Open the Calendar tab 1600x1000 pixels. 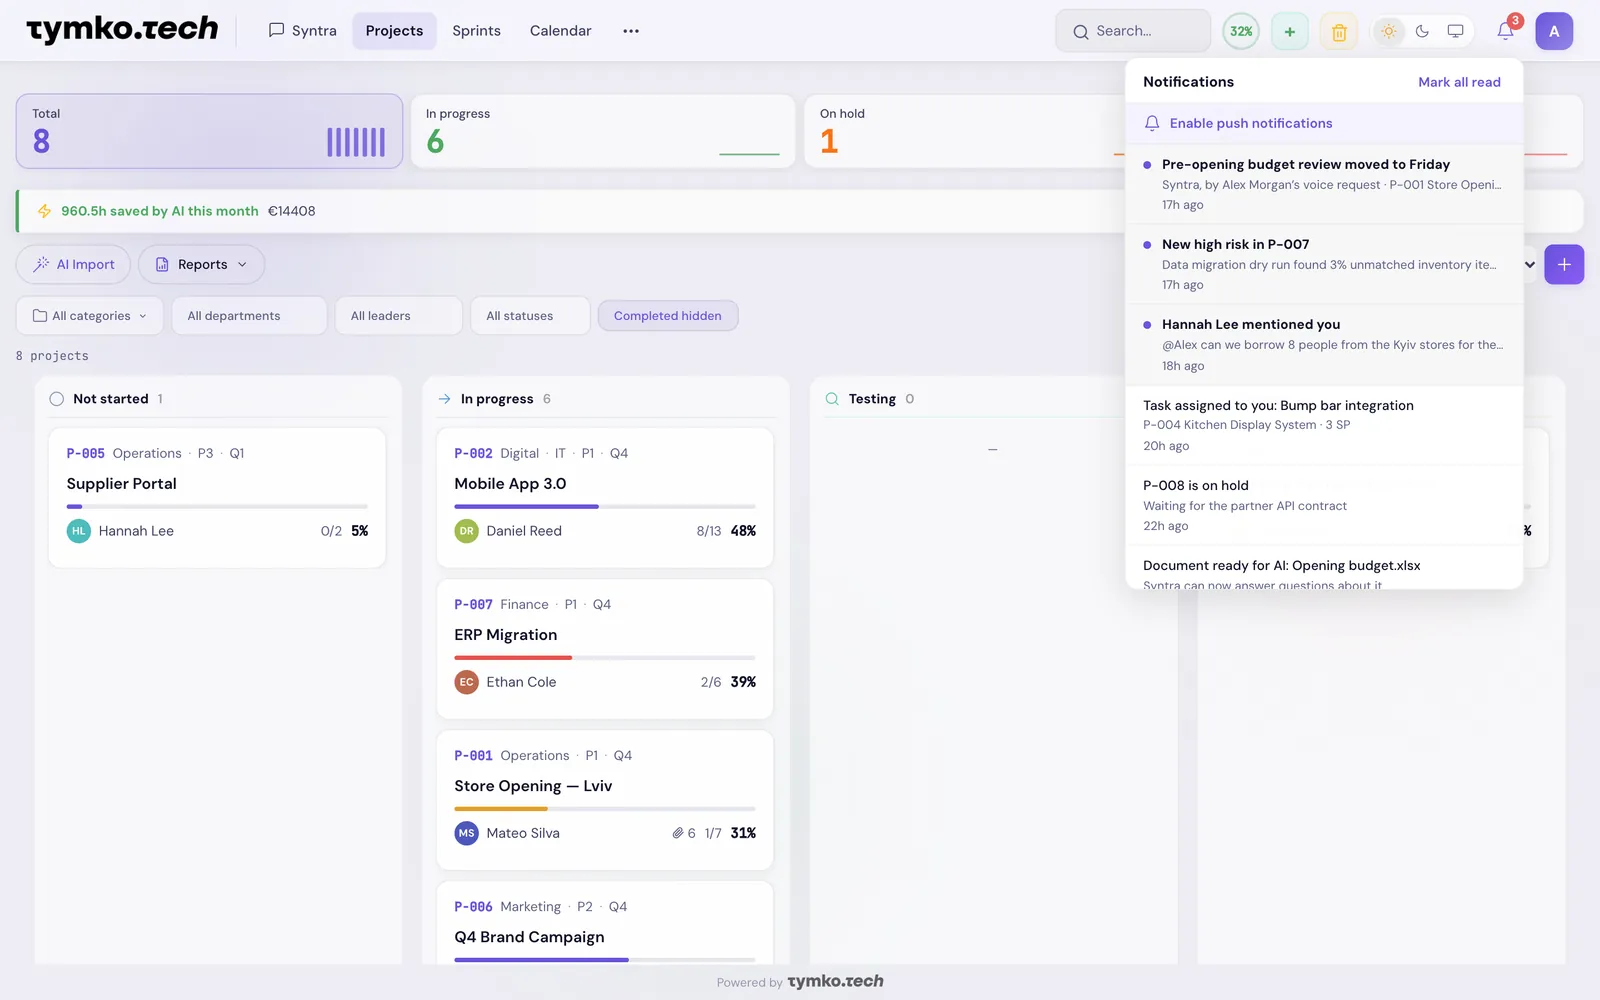[x=560, y=31]
